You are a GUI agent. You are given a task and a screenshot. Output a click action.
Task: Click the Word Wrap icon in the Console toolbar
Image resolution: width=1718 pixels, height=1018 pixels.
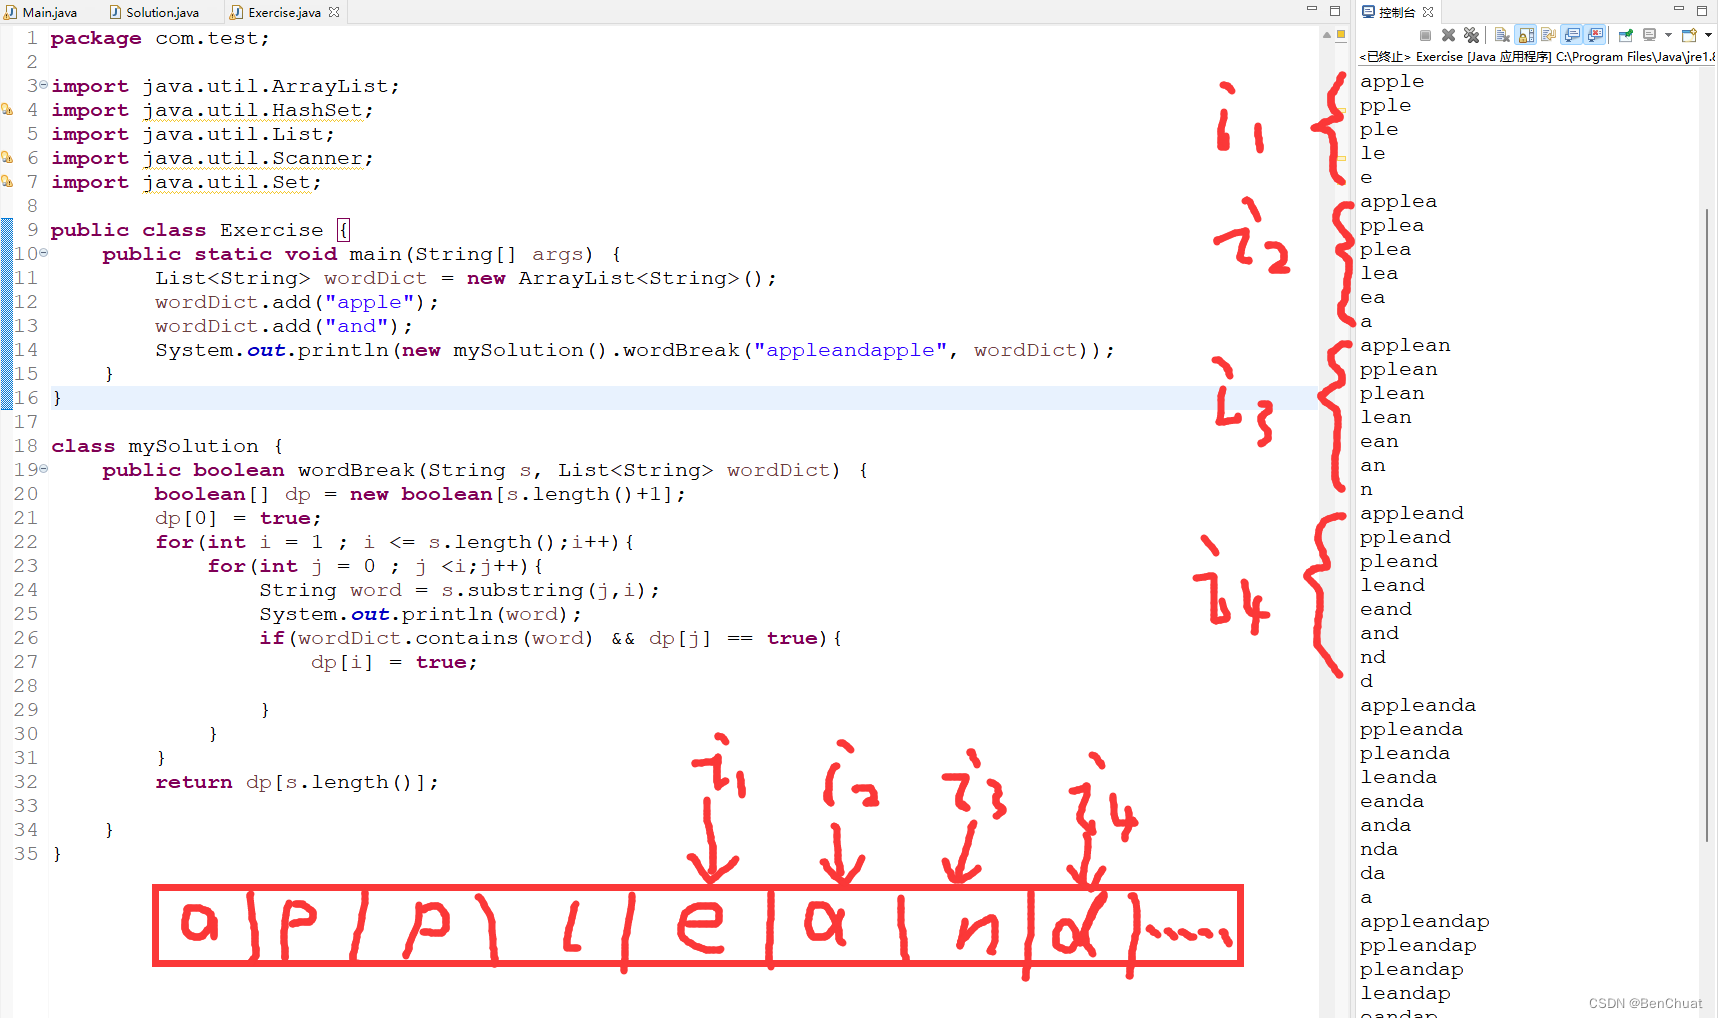[x=1547, y=34]
